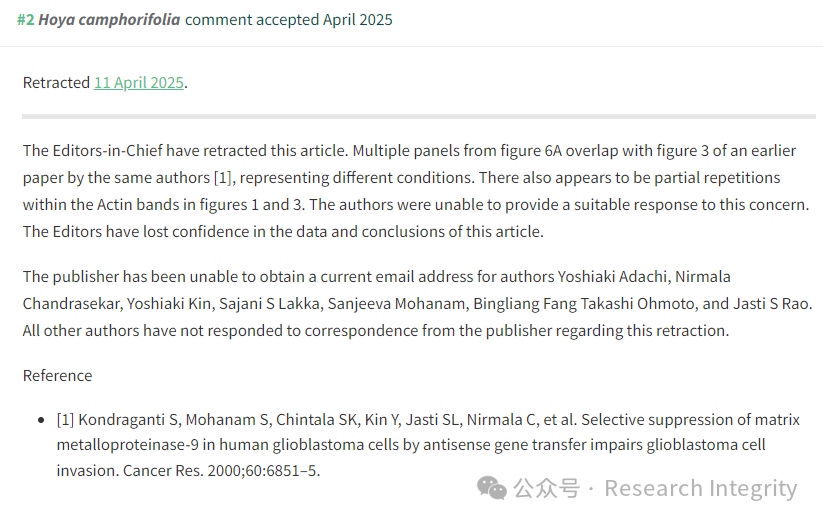Screen dimensions: 823x521
Task: Open the 11 April 2025 retraction link
Action: coord(139,83)
